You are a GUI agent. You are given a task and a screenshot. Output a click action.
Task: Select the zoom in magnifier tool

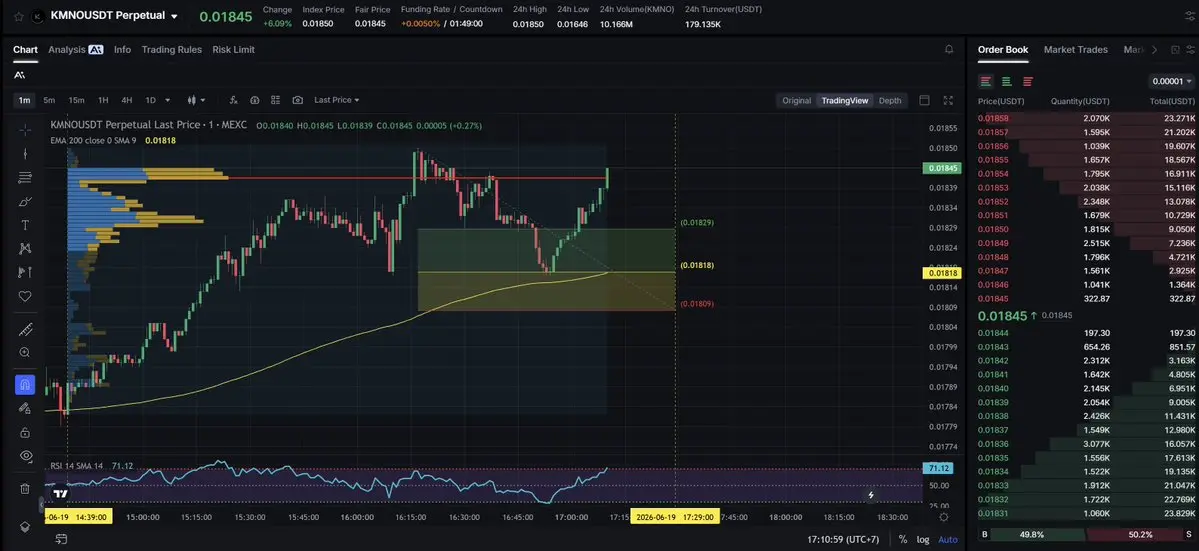click(25, 352)
